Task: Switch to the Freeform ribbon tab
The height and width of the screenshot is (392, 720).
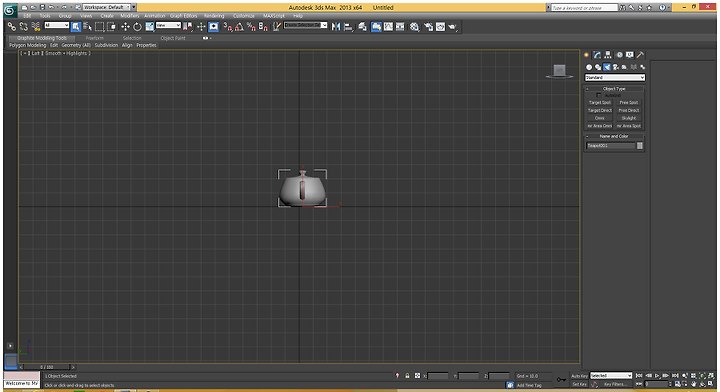Action: 95,38
